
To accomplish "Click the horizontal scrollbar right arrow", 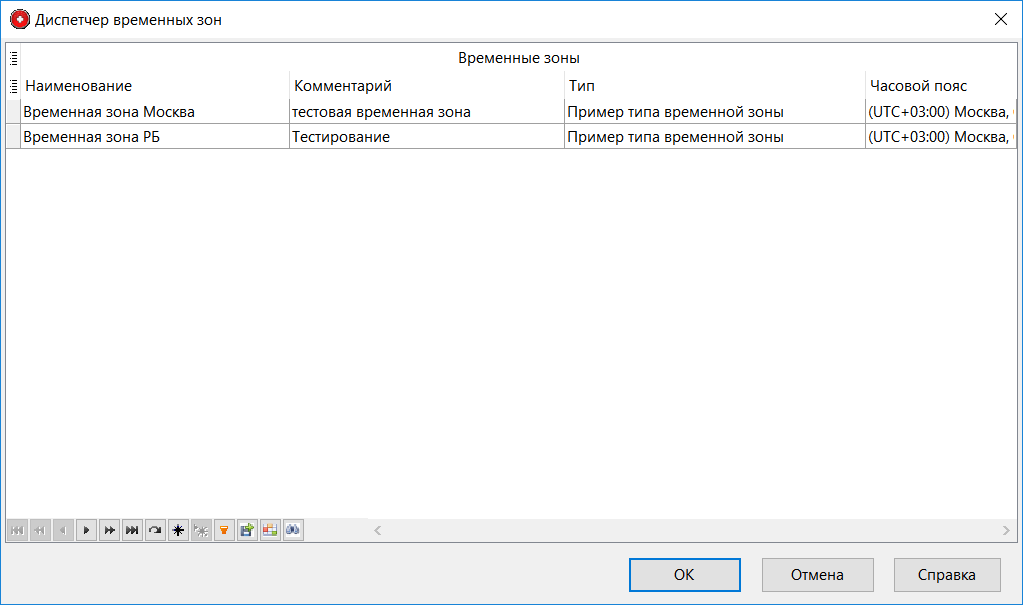I will [1008, 530].
